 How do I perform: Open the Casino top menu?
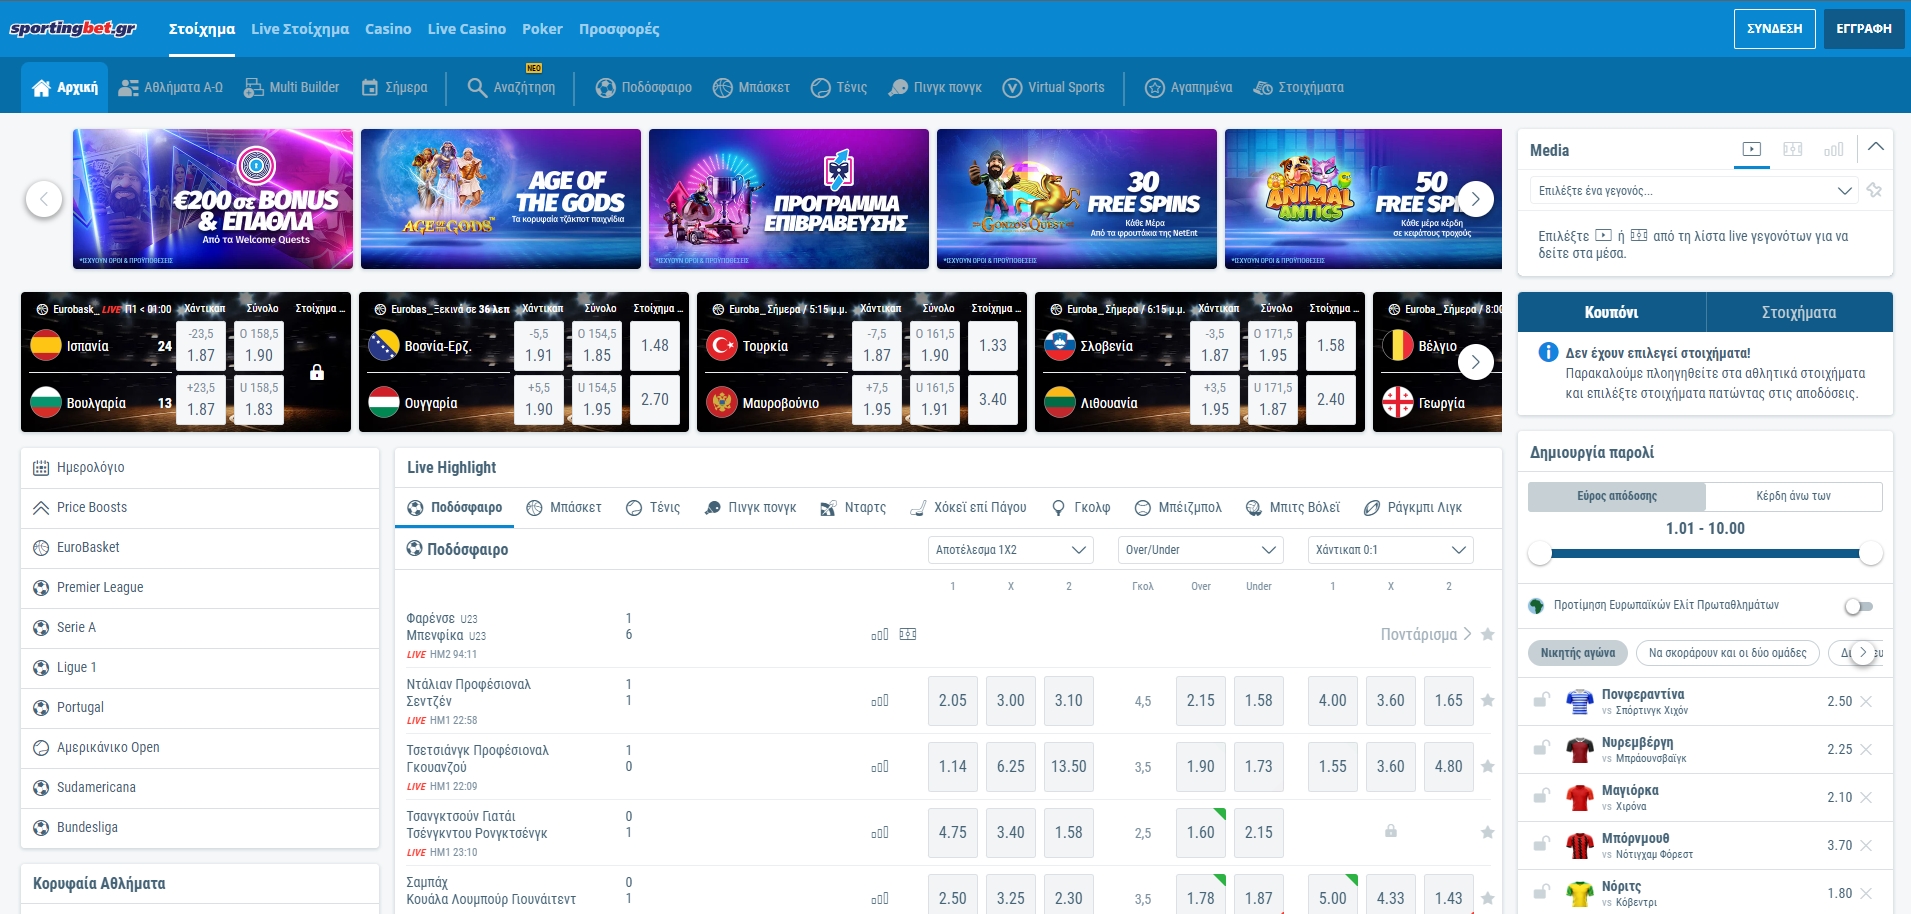[388, 29]
